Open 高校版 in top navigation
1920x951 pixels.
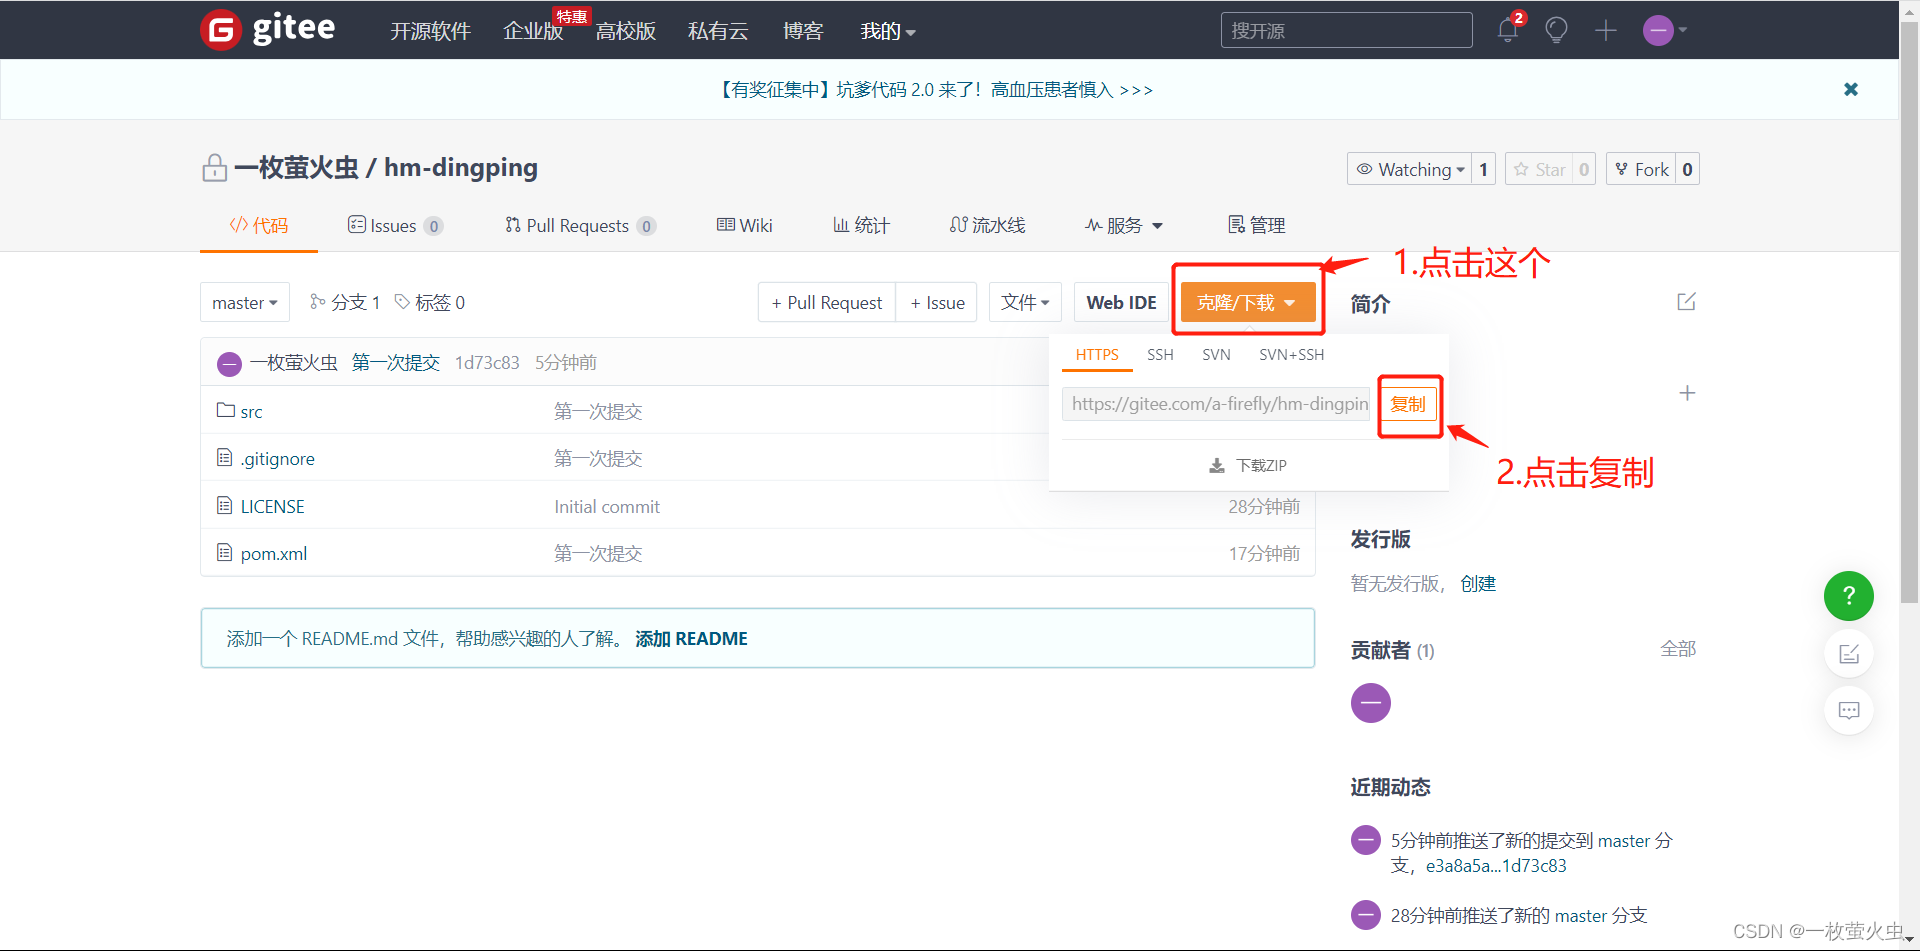click(625, 31)
